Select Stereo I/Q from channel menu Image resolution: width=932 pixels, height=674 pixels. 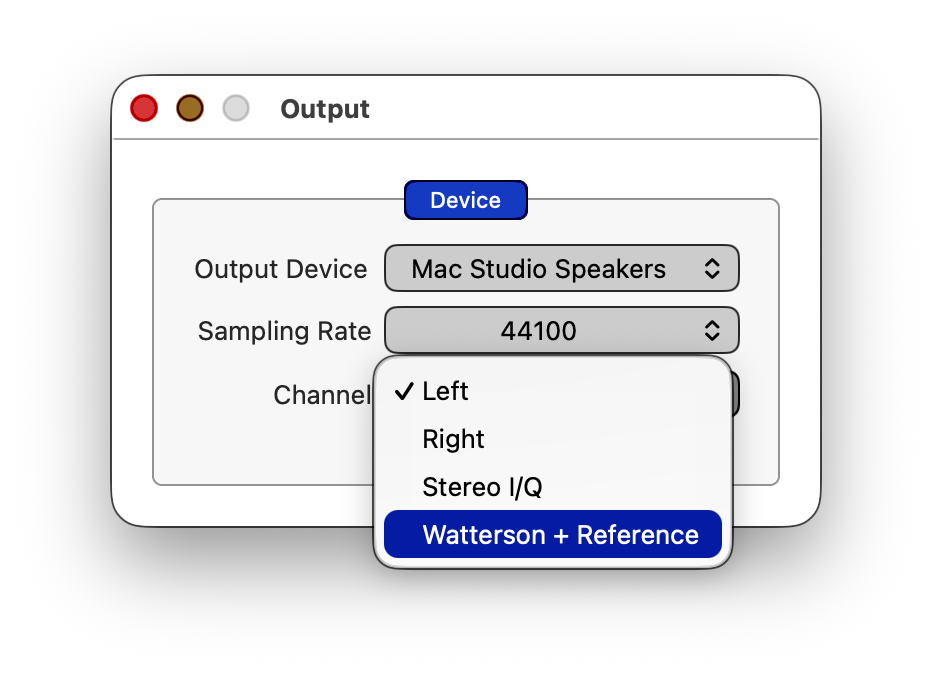482,487
